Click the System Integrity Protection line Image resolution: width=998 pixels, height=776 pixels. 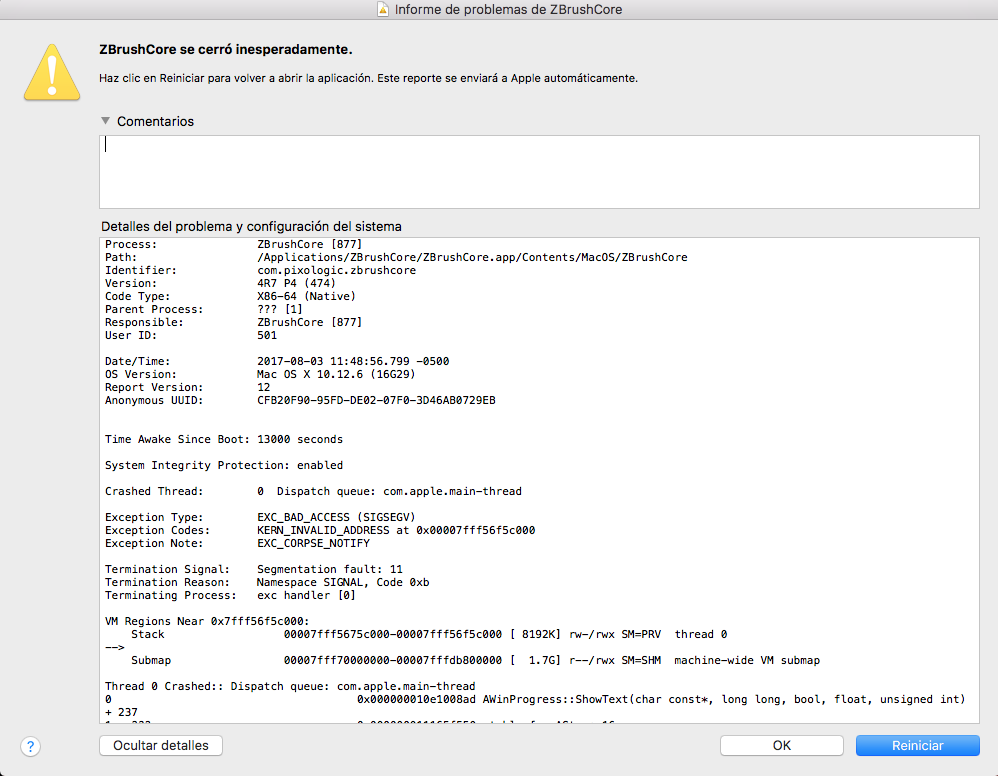click(224, 465)
